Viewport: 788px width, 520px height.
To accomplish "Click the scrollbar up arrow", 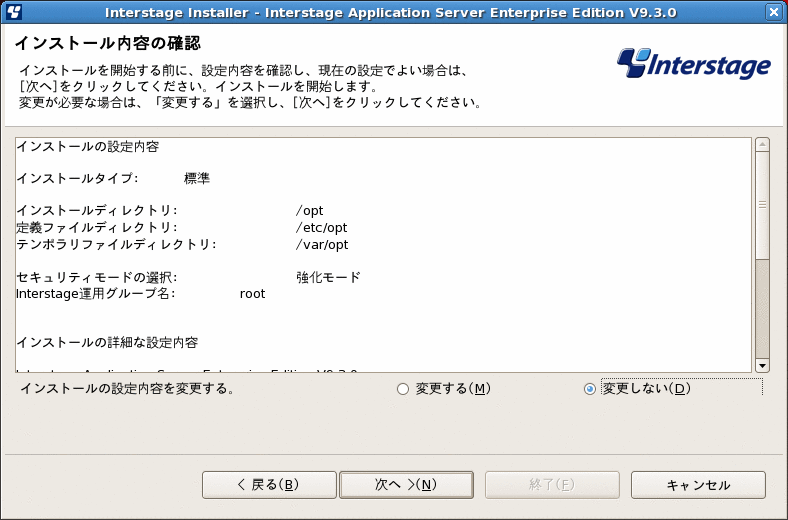I will click(x=762, y=145).
